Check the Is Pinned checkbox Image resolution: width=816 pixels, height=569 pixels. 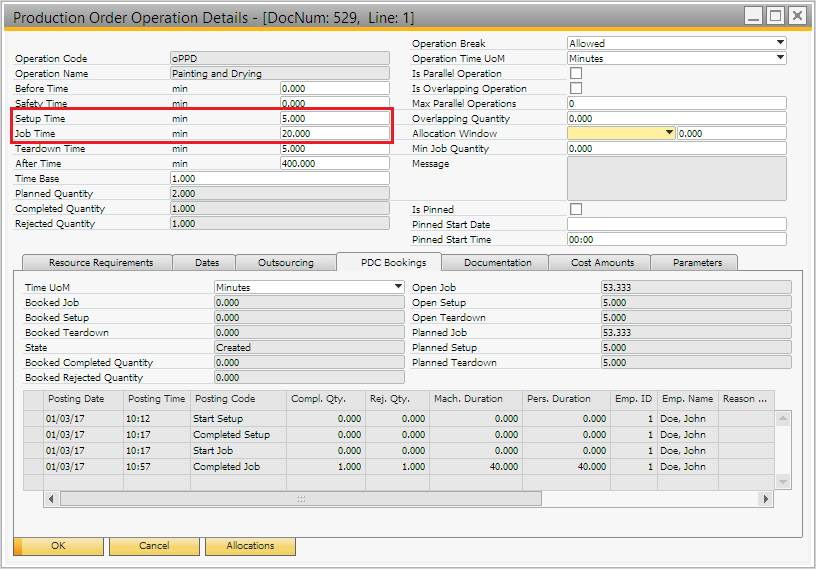[x=575, y=209]
